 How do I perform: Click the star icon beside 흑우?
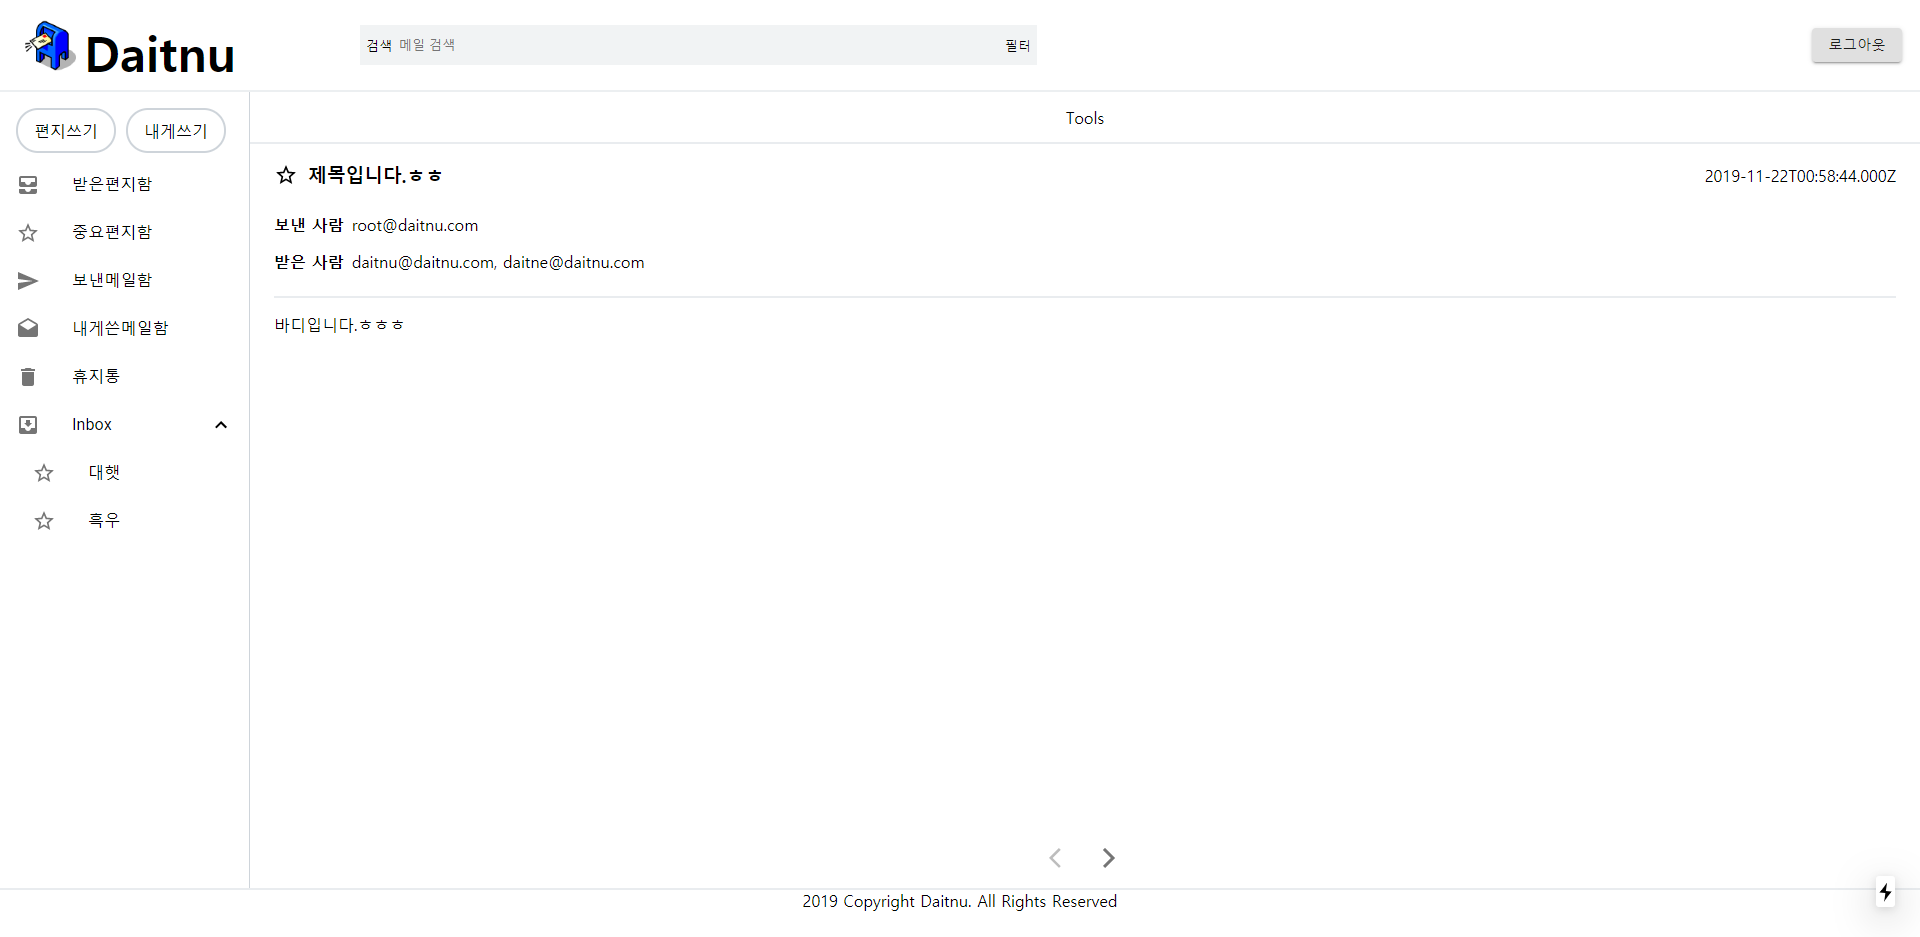point(44,521)
